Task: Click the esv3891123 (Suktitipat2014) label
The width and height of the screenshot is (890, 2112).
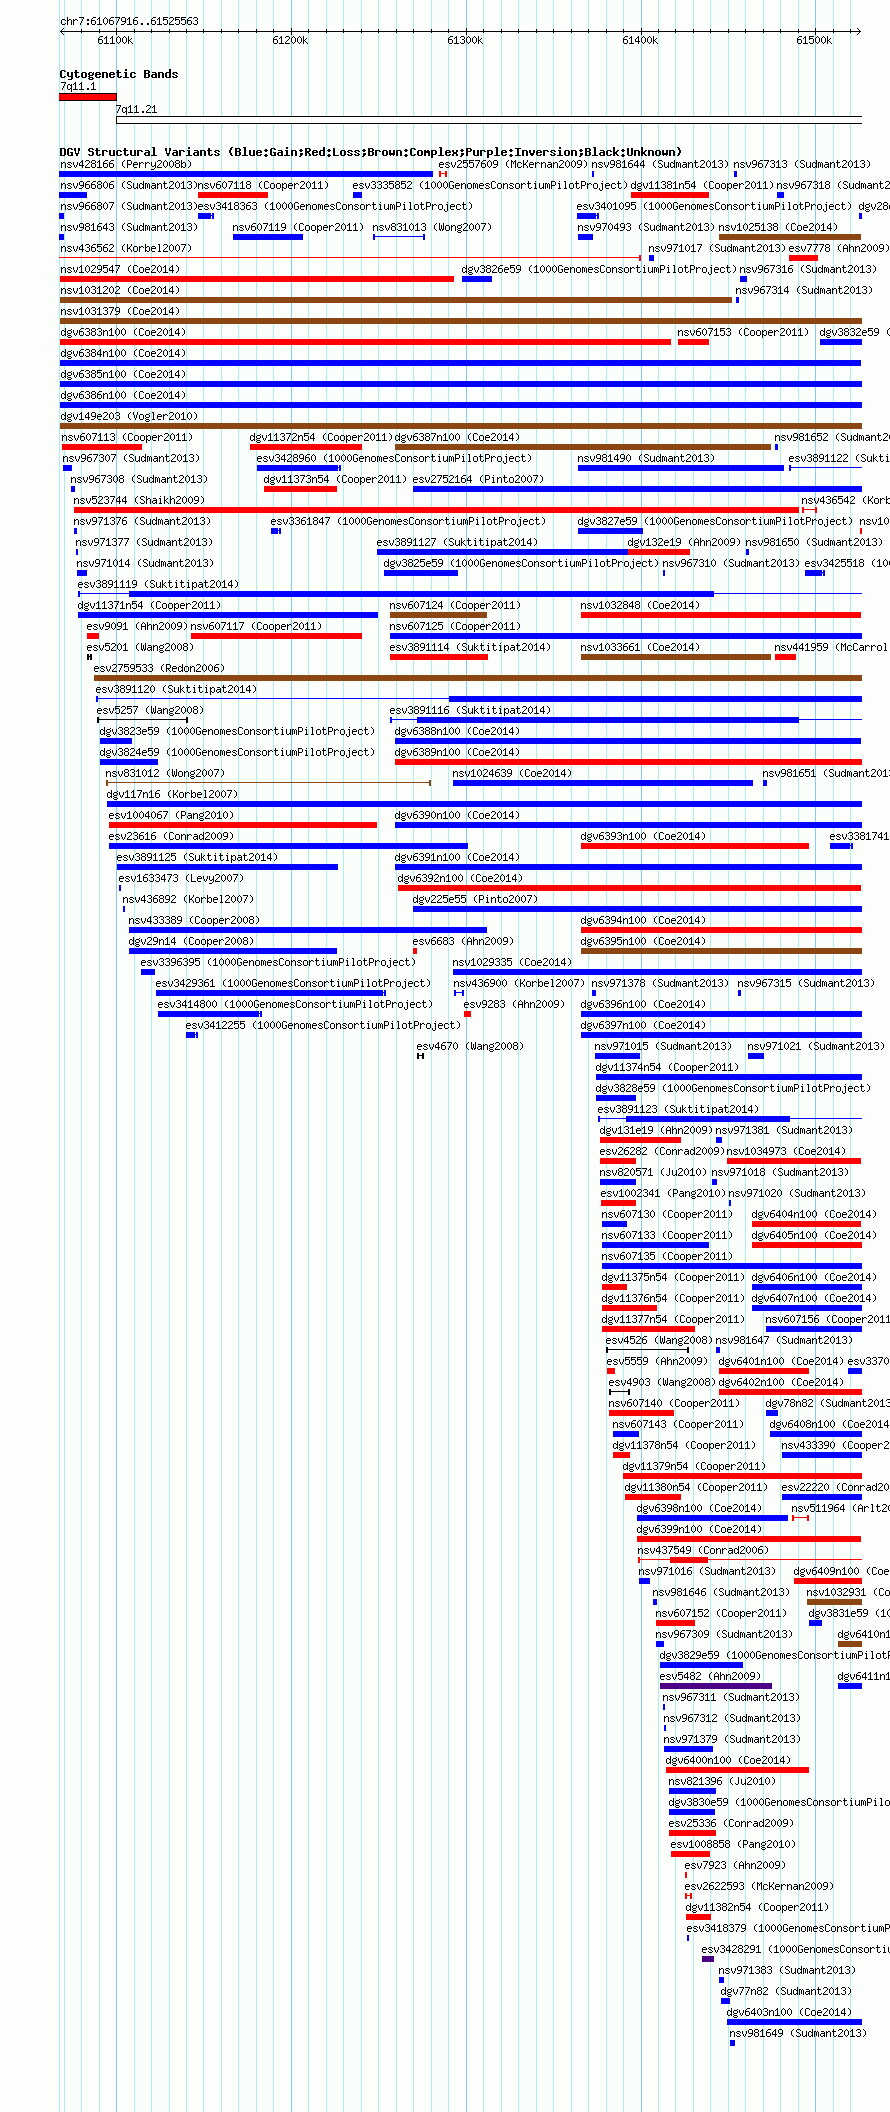Action: 678,1109
